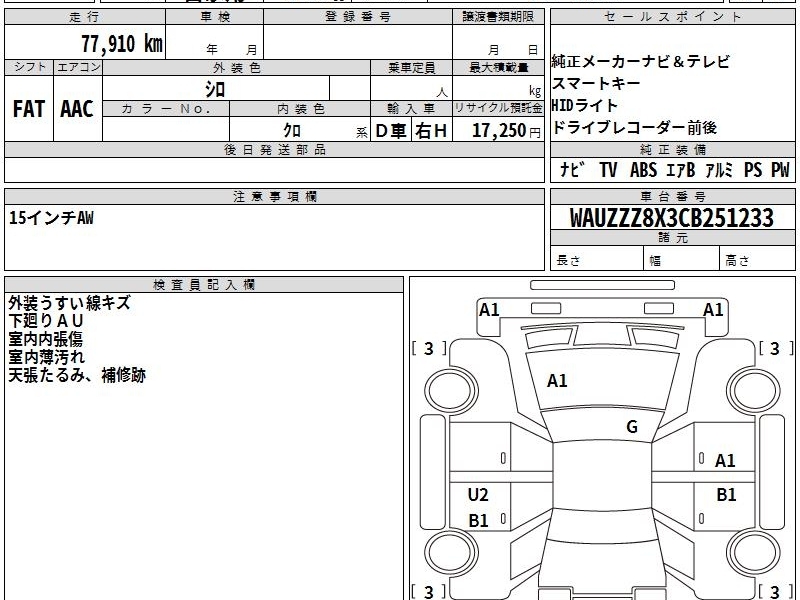This screenshot has height=600, width=800.
Task: Click the A1 mark at top-right bumper corner
Action: [x=713, y=310]
